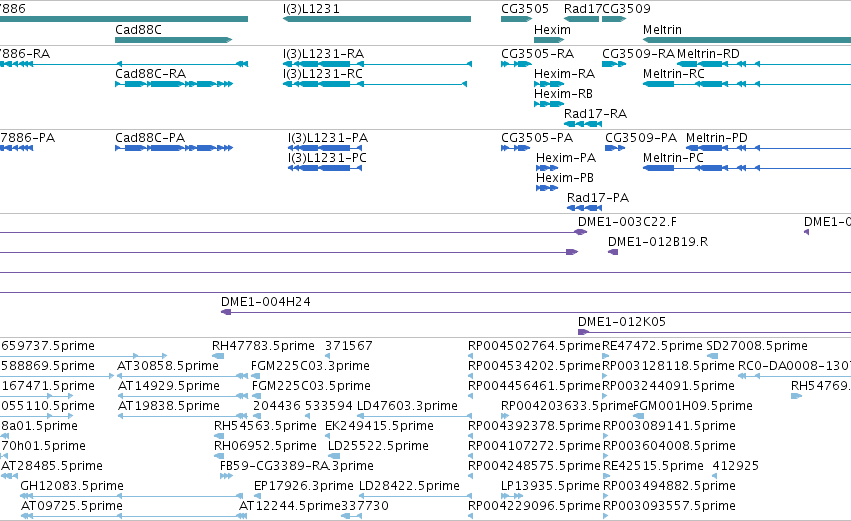This screenshot has height=521, width=851.
Task: Select the Hexim-RB transcript label
Action: pyautogui.click(x=563, y=94)
